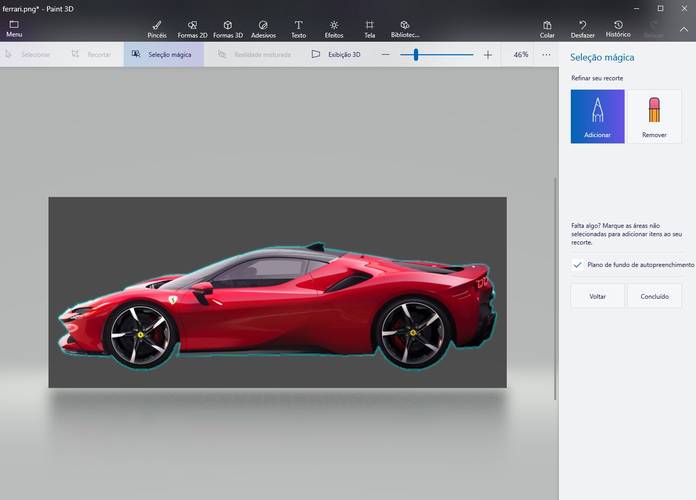
Task: Minimize the Paint 3D window
Action: coord(636,8)
